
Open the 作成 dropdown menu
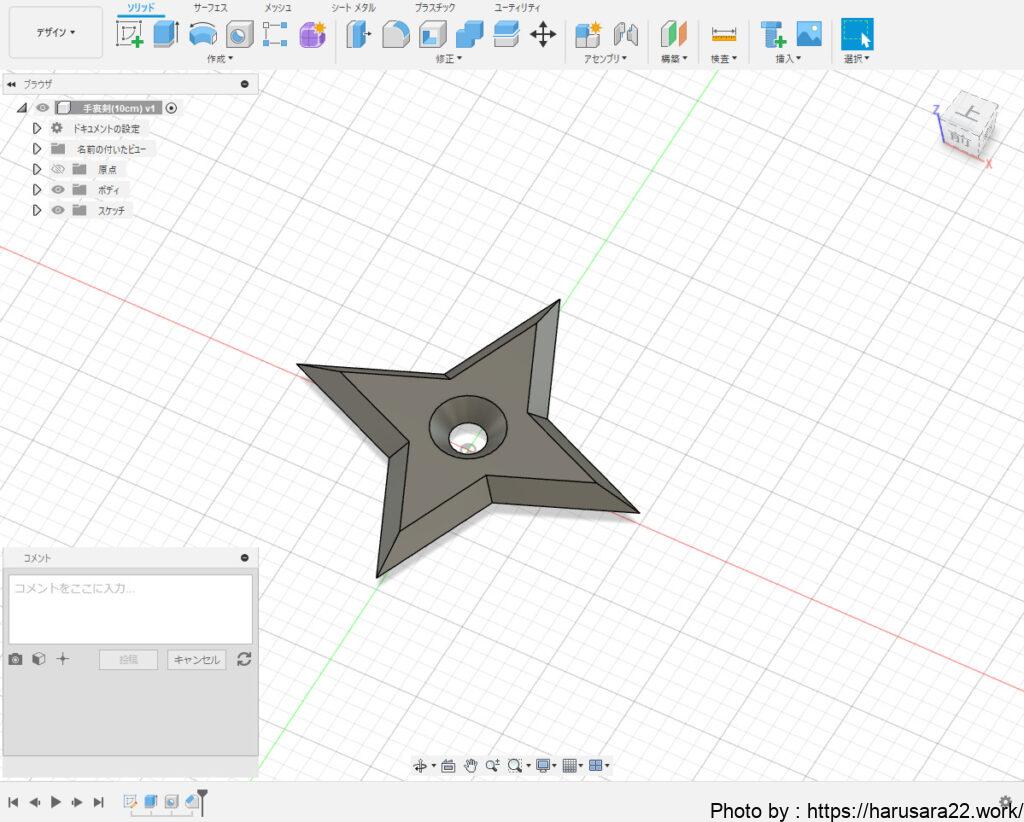219,59
